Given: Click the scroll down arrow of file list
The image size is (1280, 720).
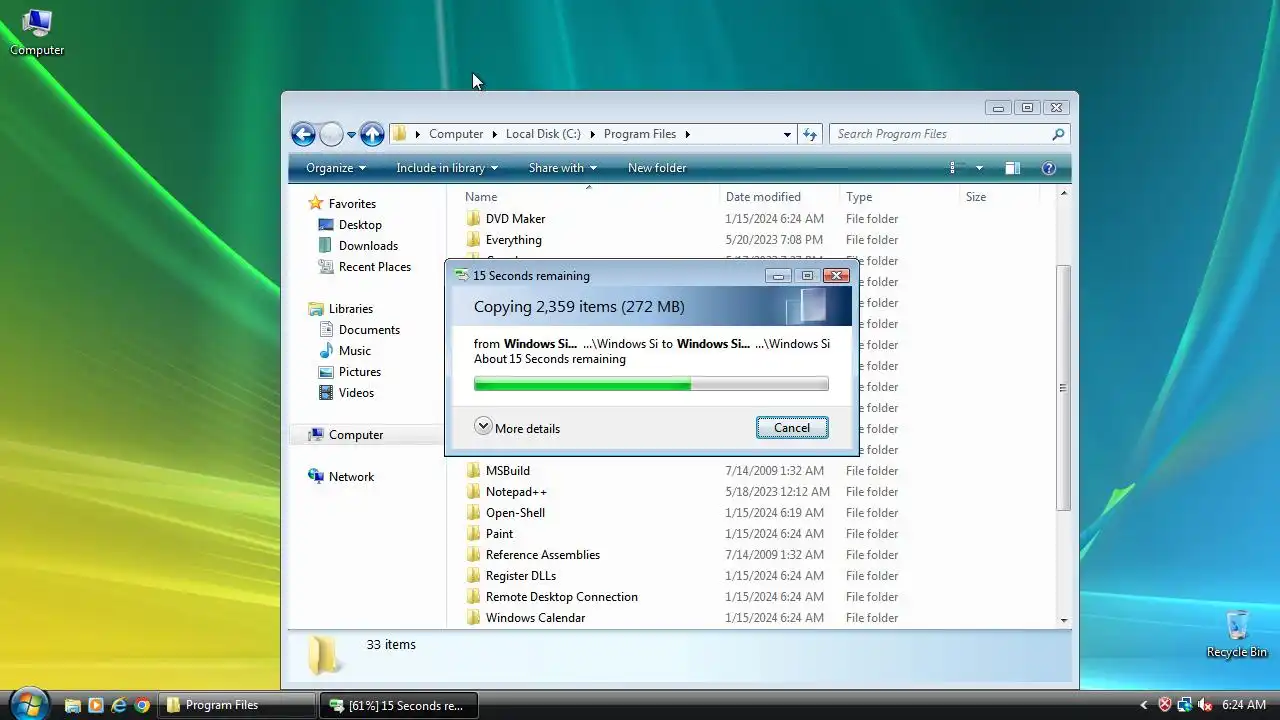Looking at the screenshot, I should pos(1063,620).
